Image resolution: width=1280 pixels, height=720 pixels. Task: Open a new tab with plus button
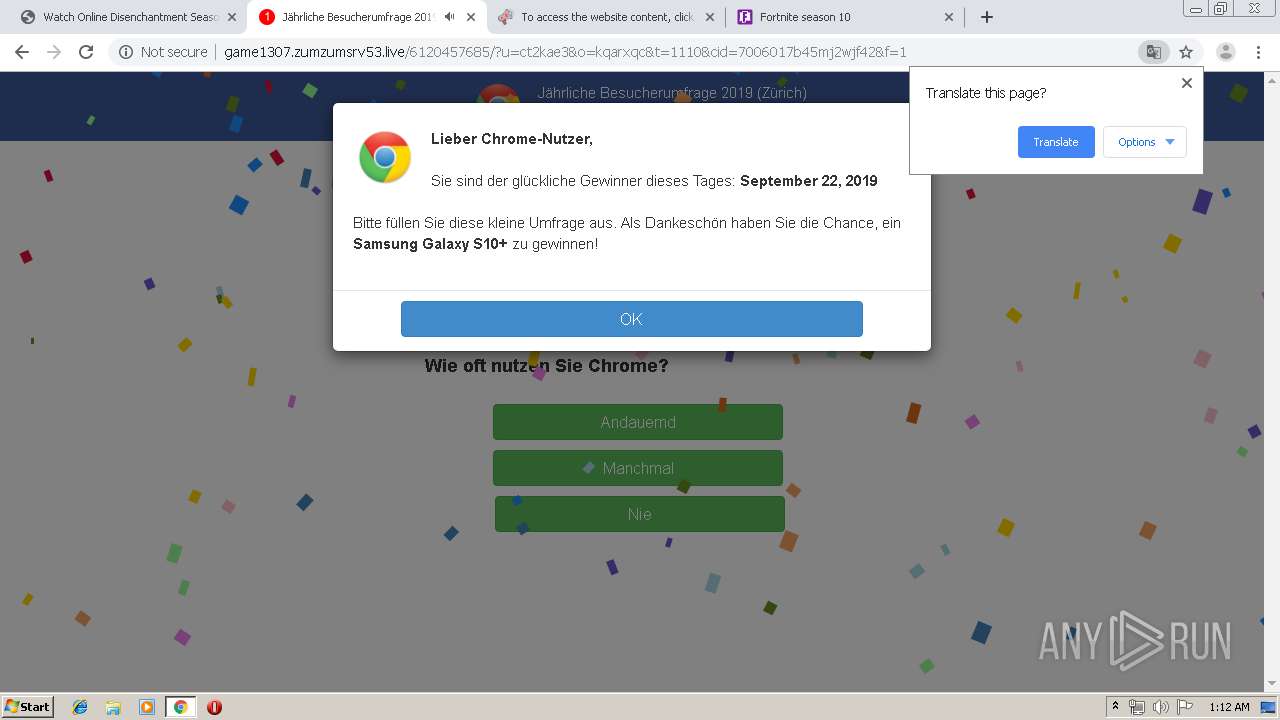(x=987, y=17)
